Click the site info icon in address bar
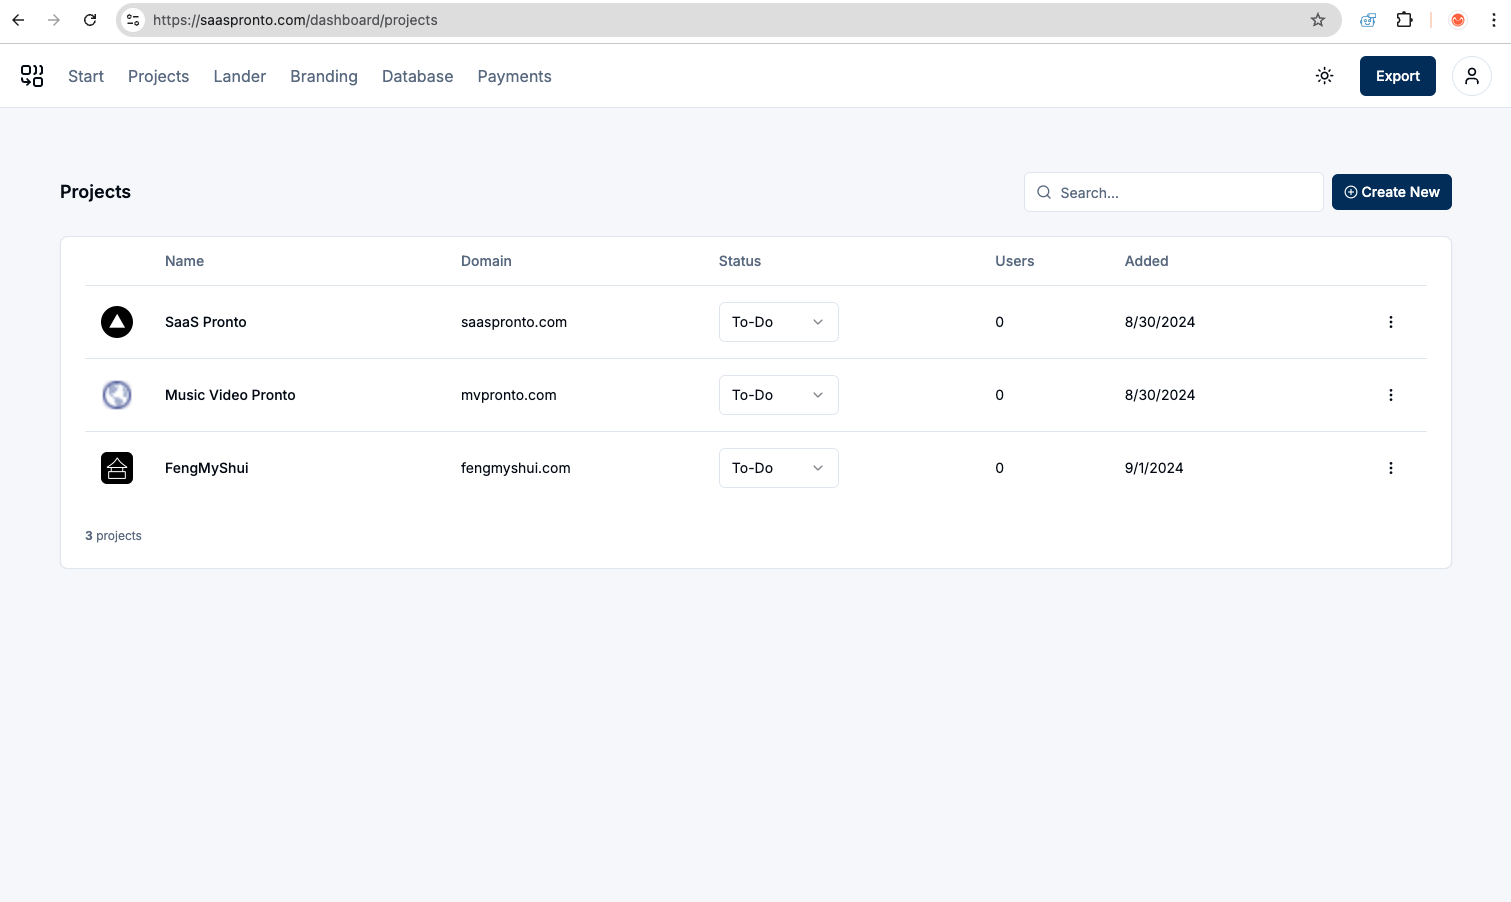The width and height of the screenshot is (1511, 902). [133, 20]
